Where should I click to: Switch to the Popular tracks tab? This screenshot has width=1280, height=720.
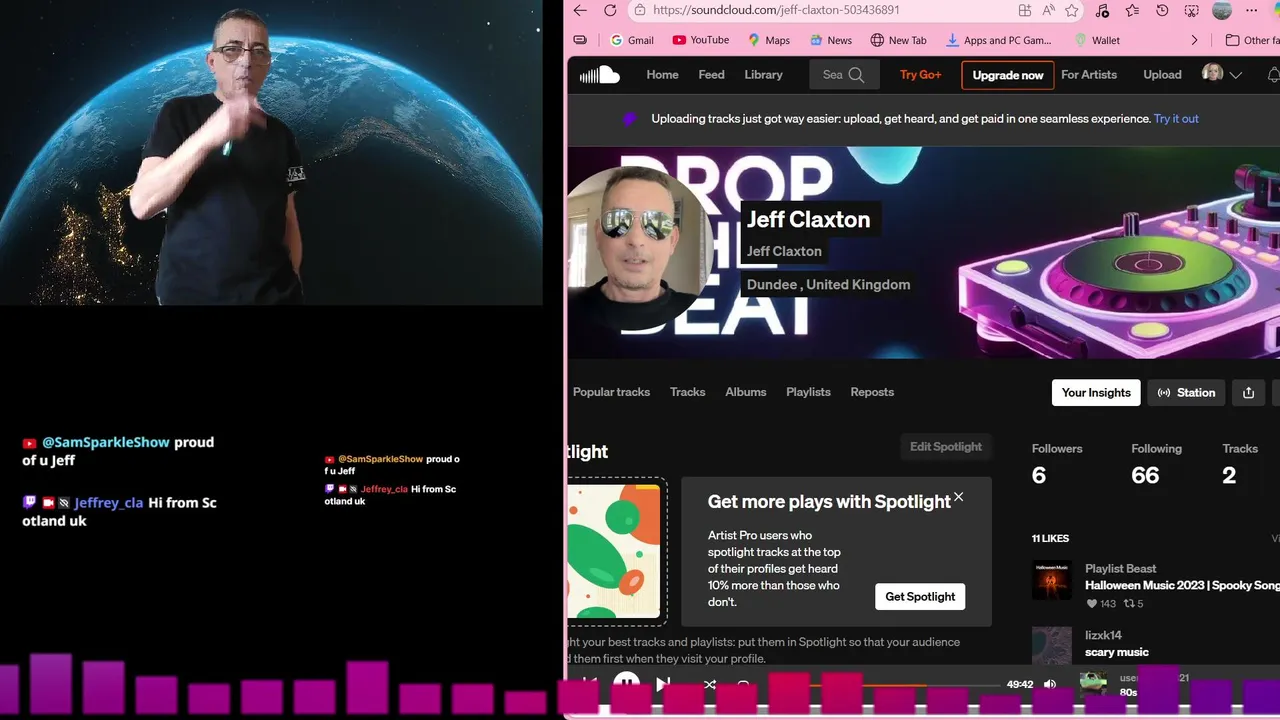(611, 392)
